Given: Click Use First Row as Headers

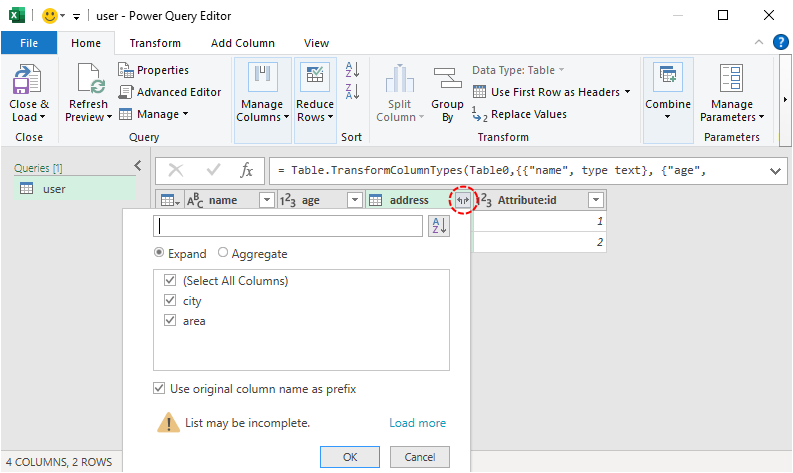Looking at the screenshot, I should click(552, 92).
